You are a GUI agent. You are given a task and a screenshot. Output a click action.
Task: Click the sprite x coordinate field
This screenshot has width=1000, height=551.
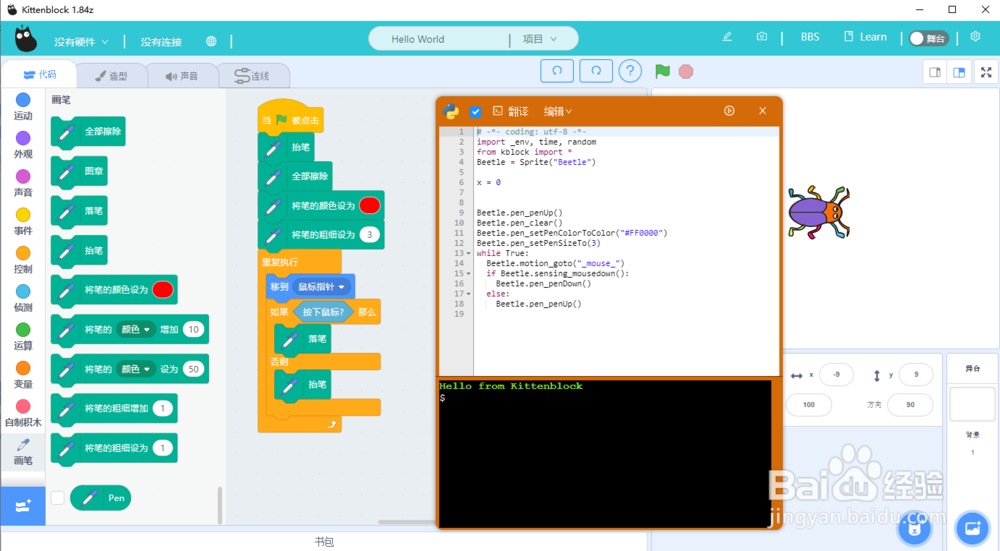click(836, 374)
